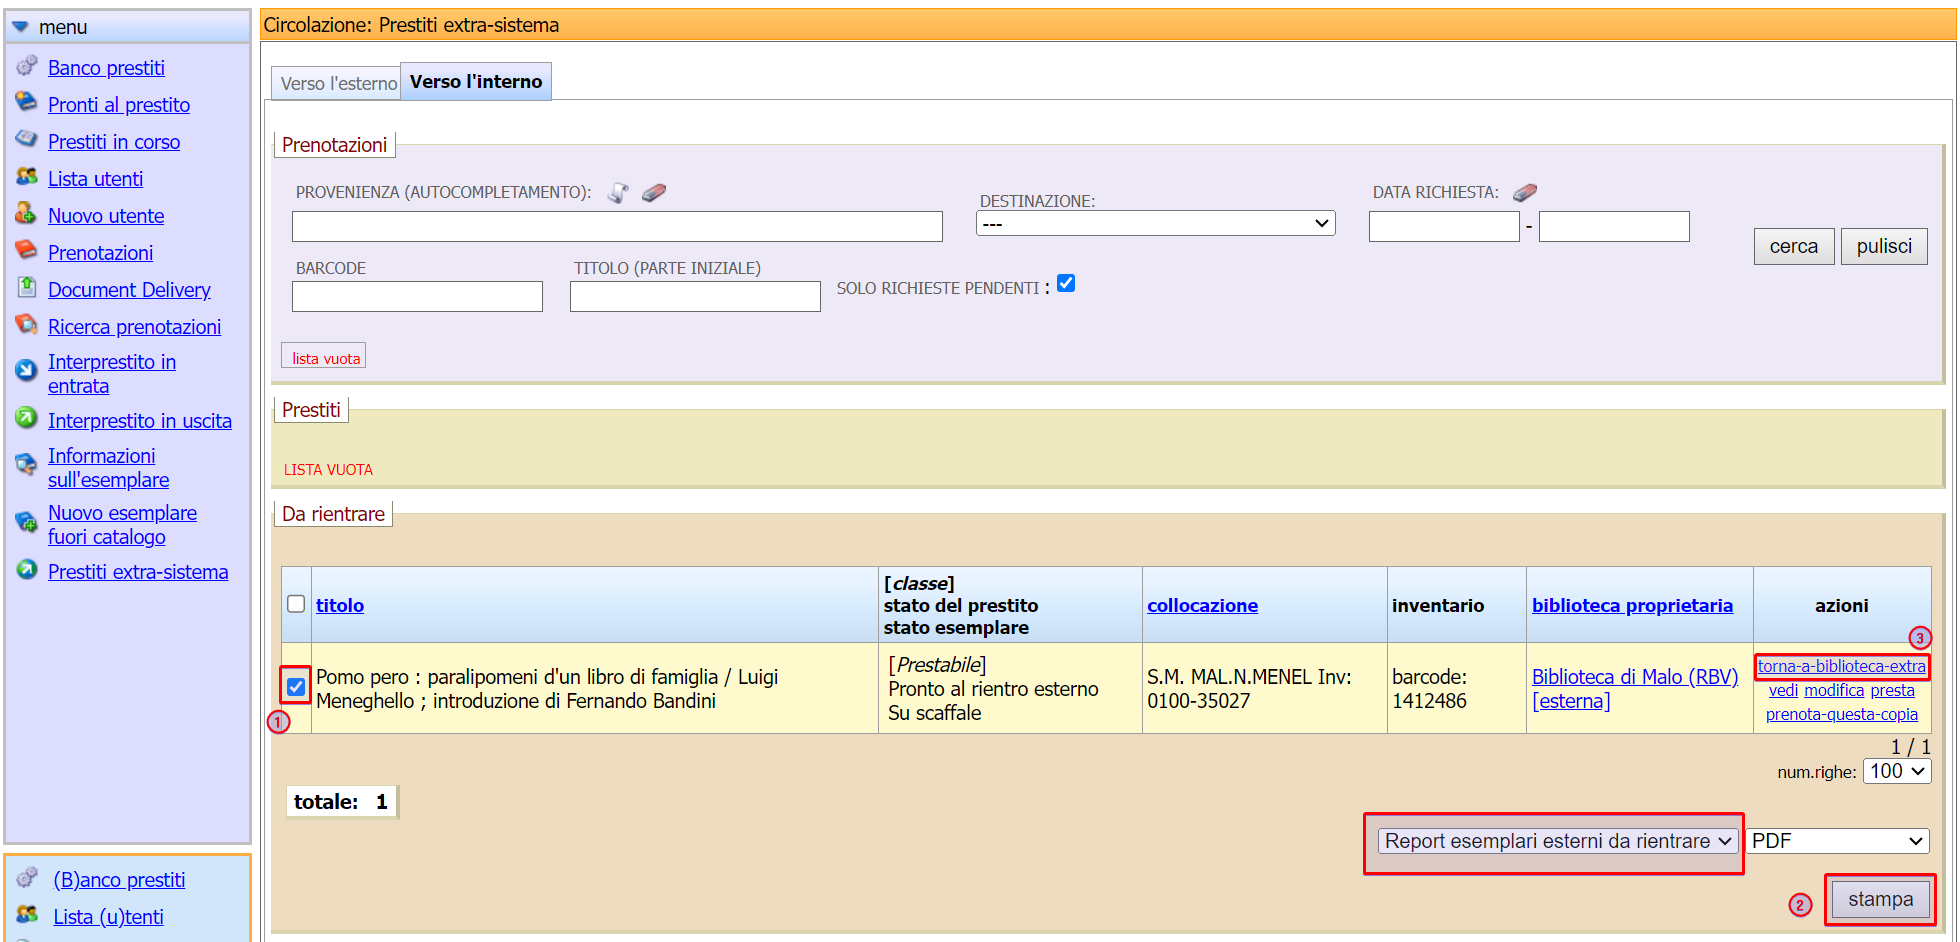
Task: Click the torna-a-biblioteca-extra link
Action: [1841, 666]
